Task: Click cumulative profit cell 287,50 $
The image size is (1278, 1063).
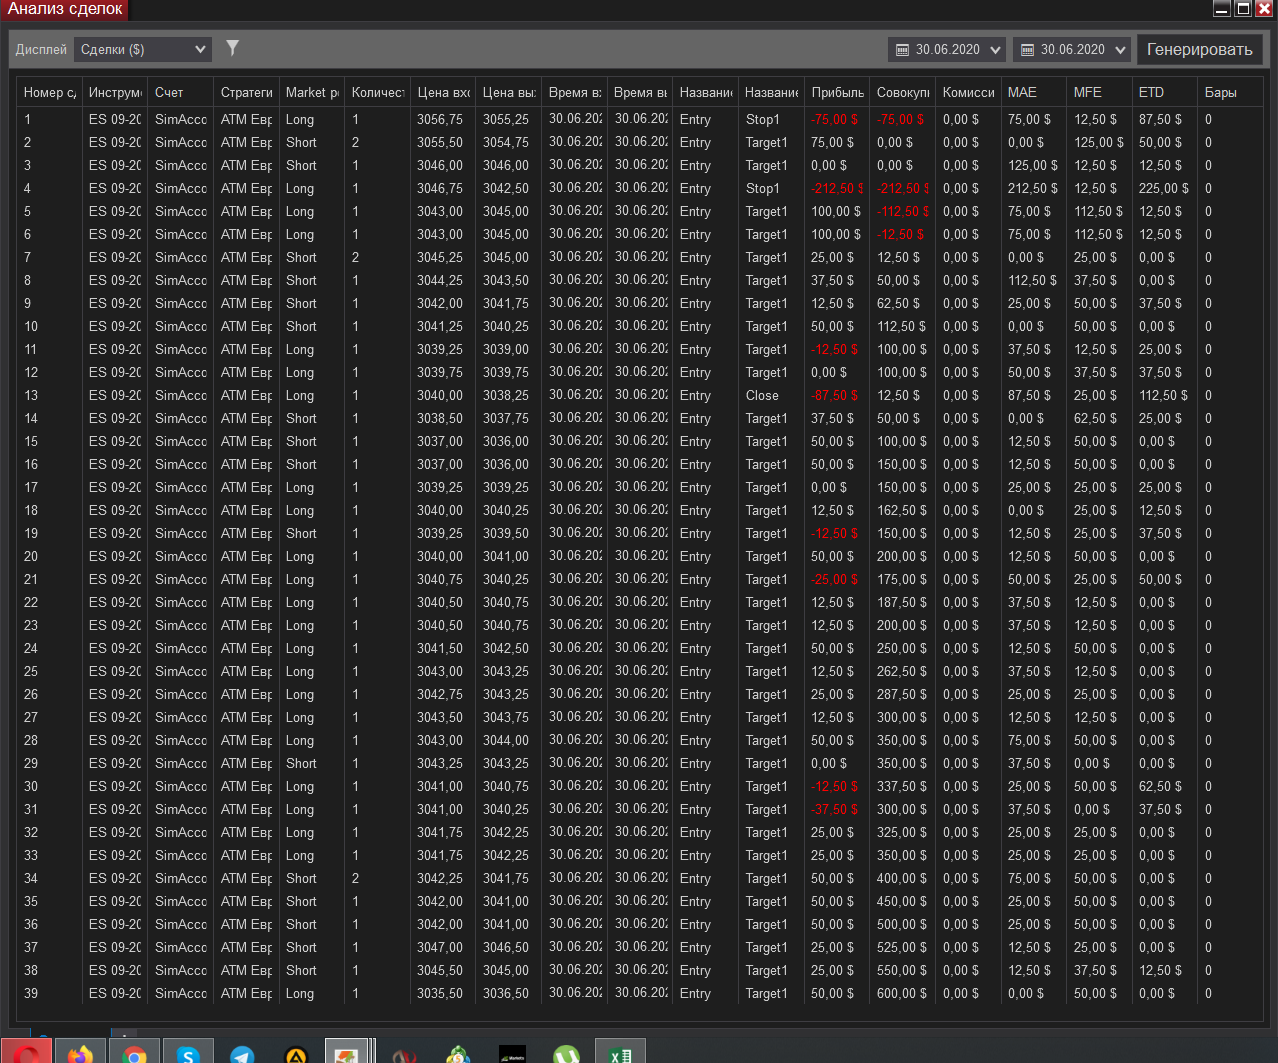Action: coord(902,694)
